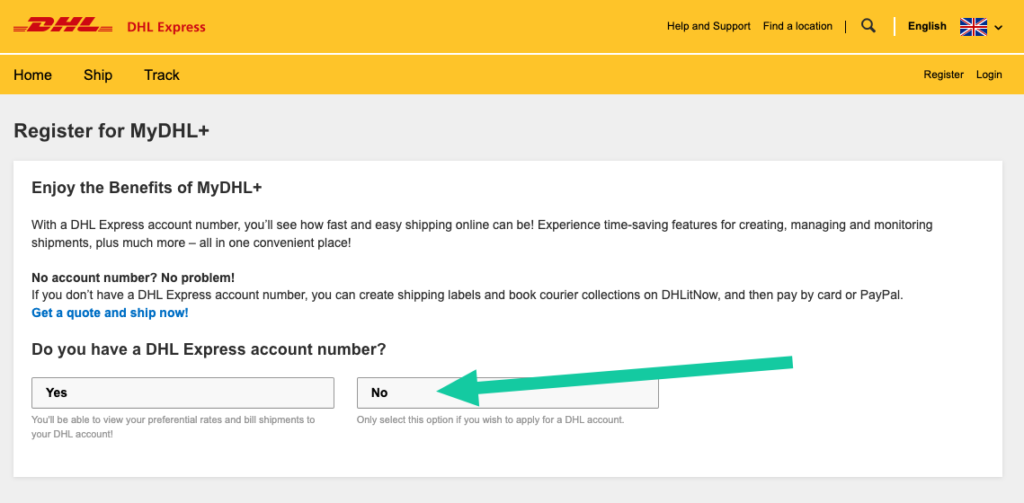This screenshot has height=503, width=1024.
Task: Click the Register link in navbar
Action: pyautogui.click(x=943, y=74)
